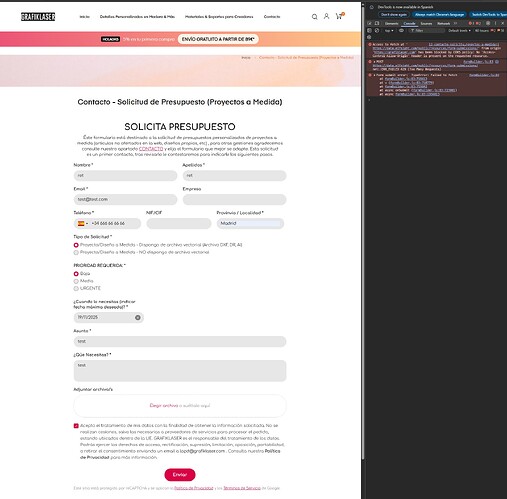Expand more DevTools tabs chevron
The height and width of the screenshot is (499, 507).
[x=455, y=23]
